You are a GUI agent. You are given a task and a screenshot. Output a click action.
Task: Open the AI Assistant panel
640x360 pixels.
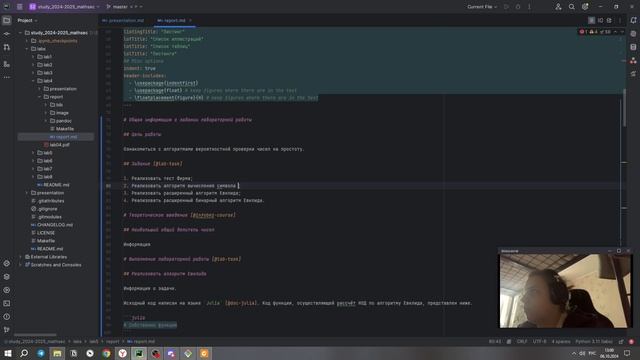[633, 33]
